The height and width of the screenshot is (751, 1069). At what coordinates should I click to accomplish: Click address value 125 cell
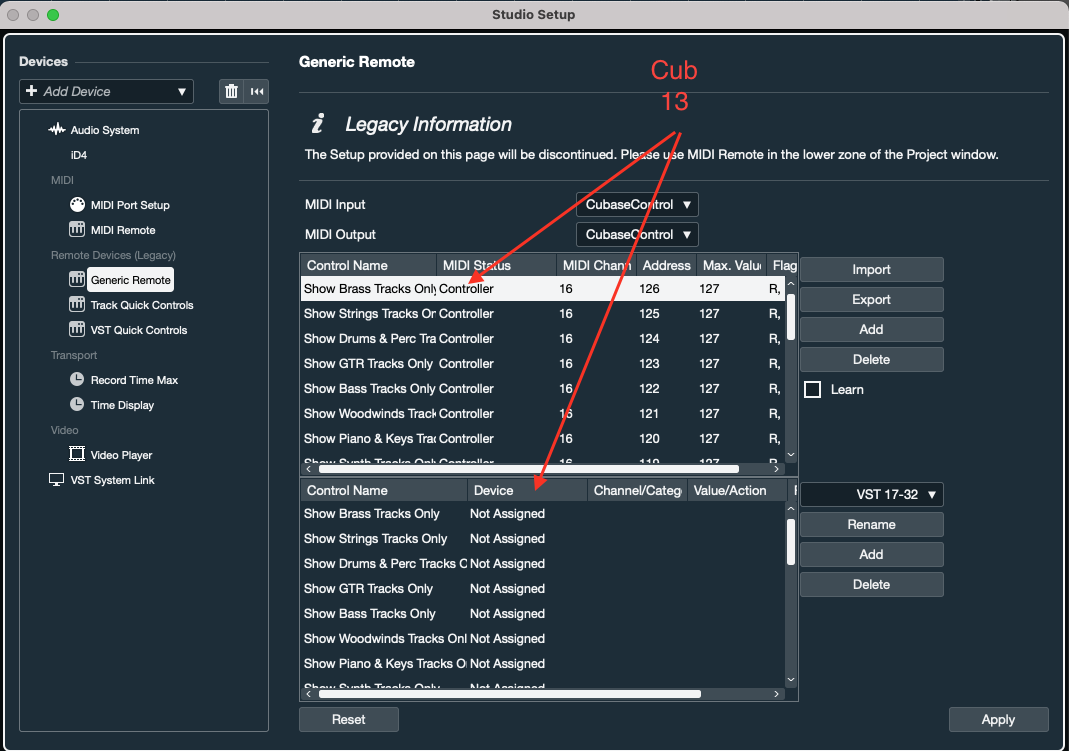tap(649, 314)
